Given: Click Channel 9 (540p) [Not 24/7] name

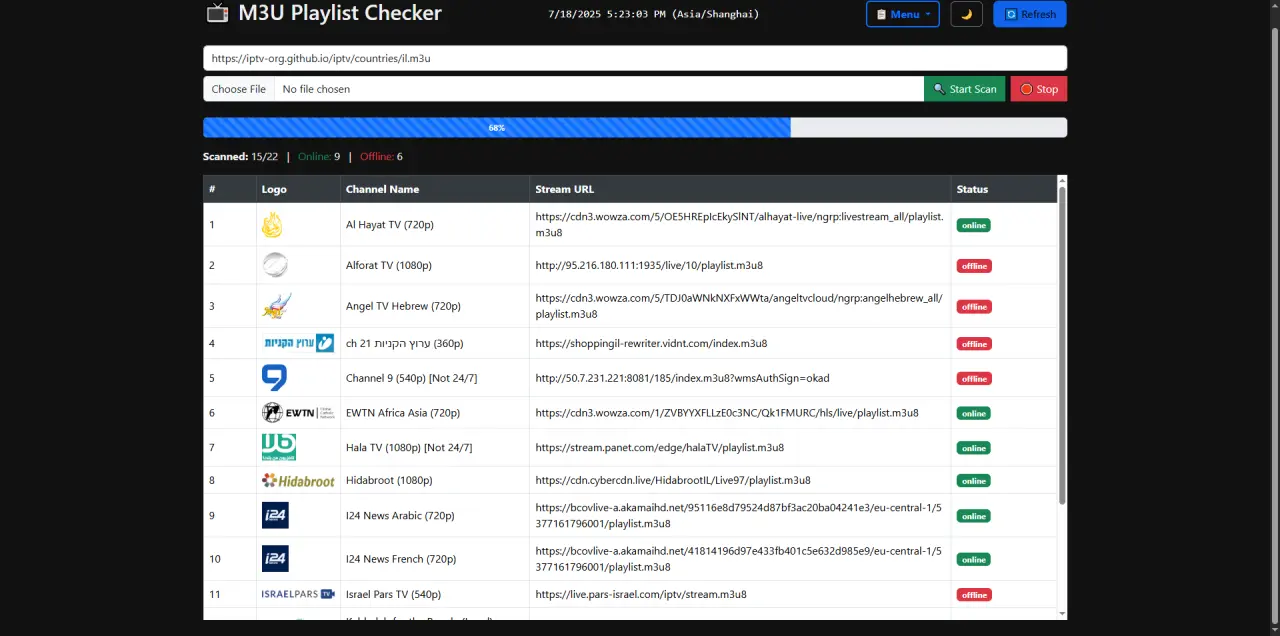Looking at the screenshot, I should pyautogui.click(x=411, y=378).
